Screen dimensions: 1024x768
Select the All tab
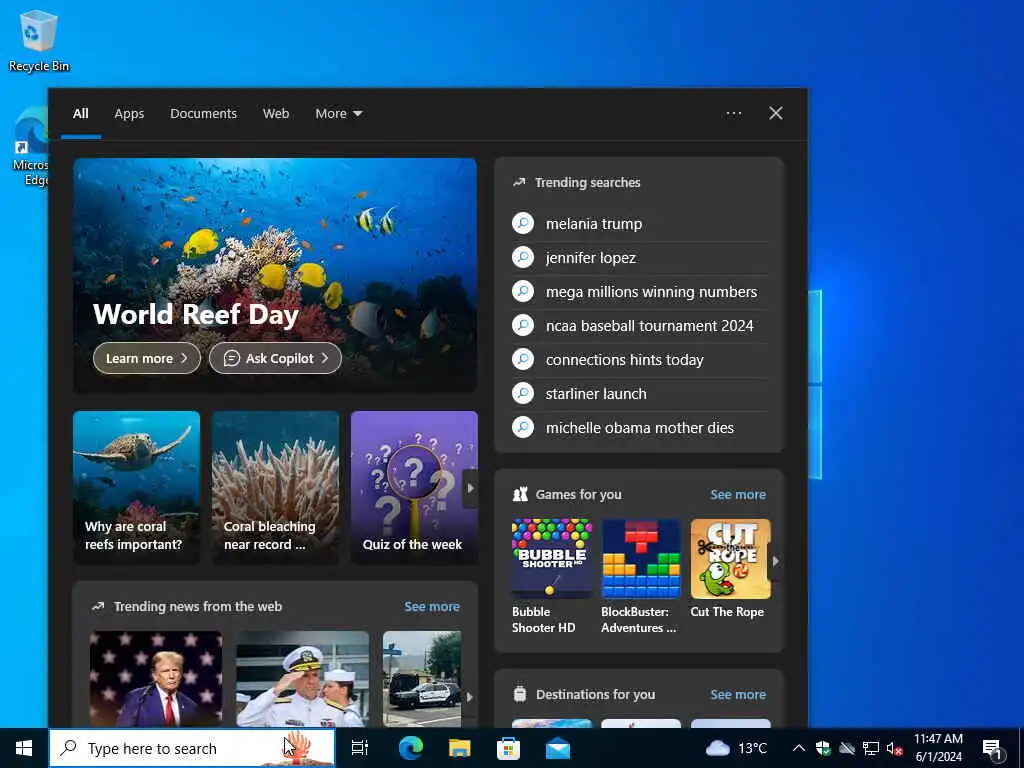click(80, 113)
